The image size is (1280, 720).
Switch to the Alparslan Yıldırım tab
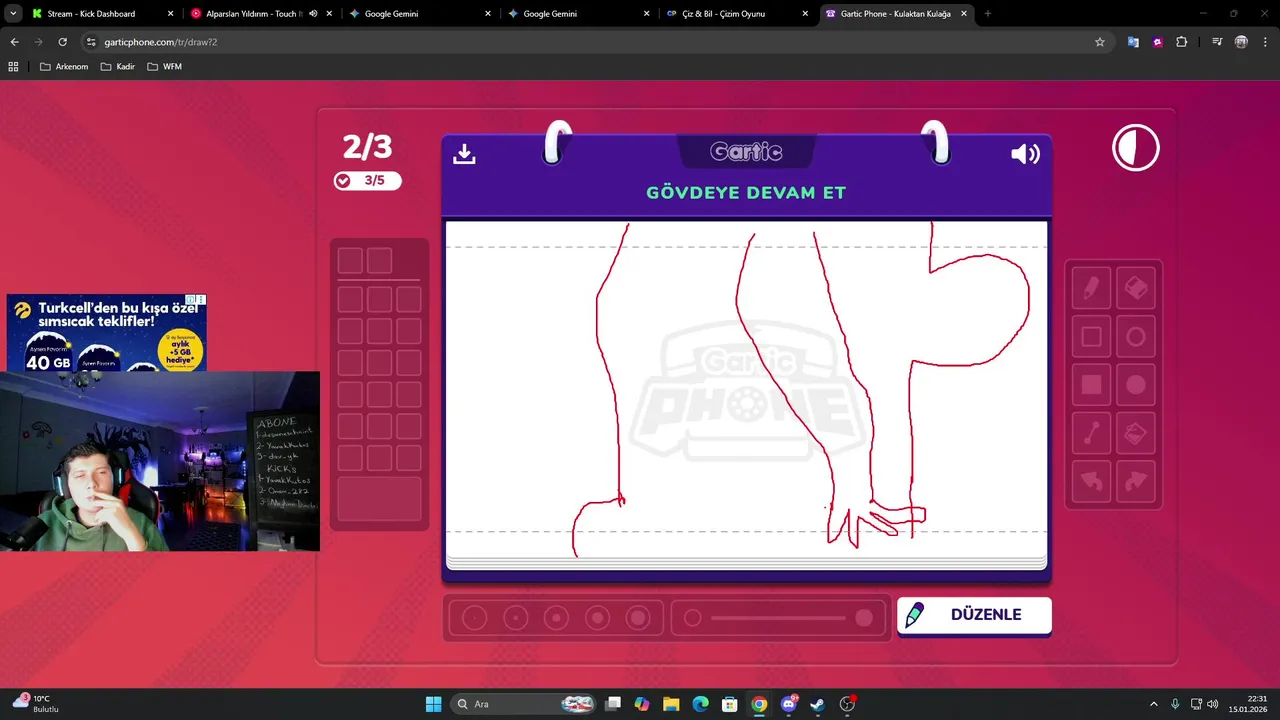click(255, 14)
